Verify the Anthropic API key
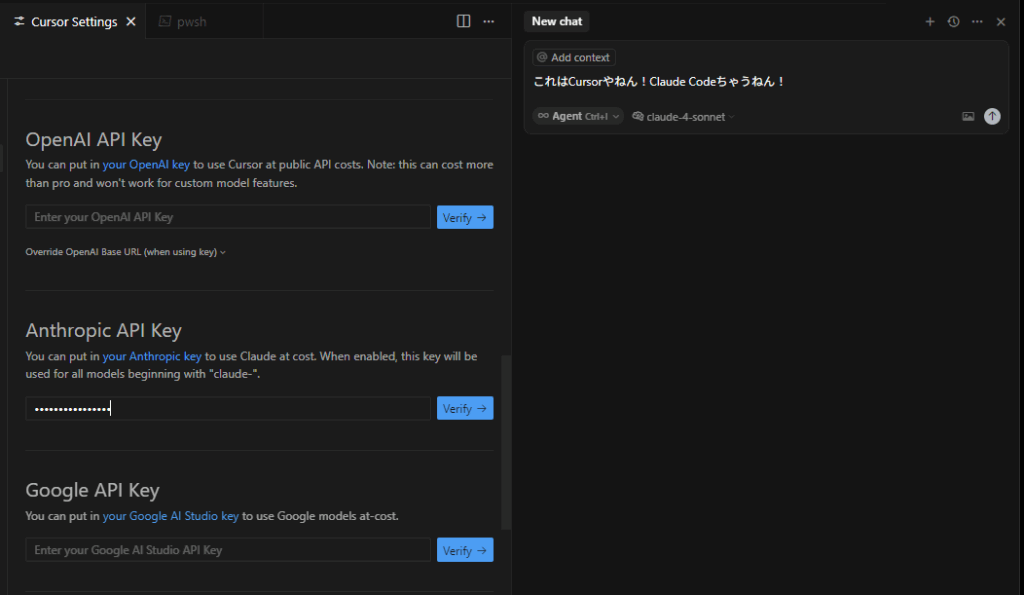The height and width of the screenshot is (595, 1024). 465,408
